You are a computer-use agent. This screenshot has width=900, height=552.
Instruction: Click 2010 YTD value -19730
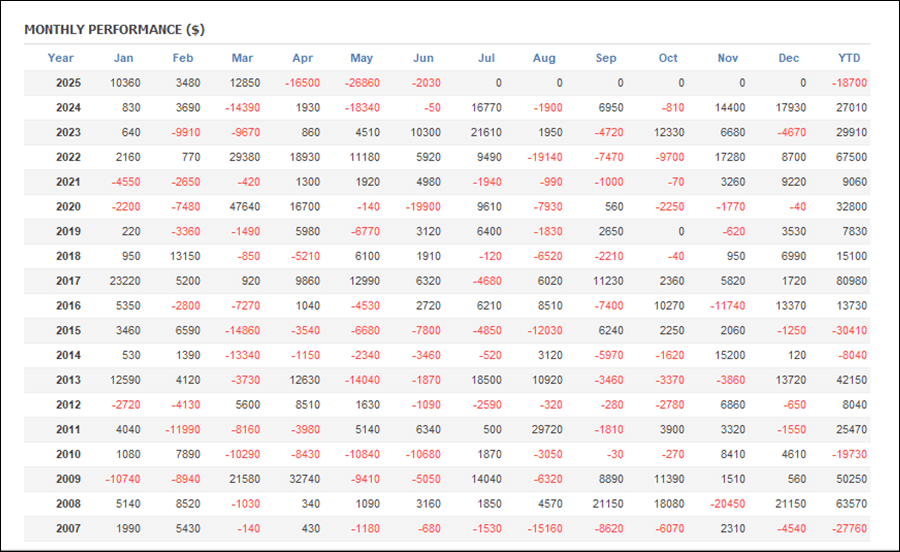coord(849,454)
